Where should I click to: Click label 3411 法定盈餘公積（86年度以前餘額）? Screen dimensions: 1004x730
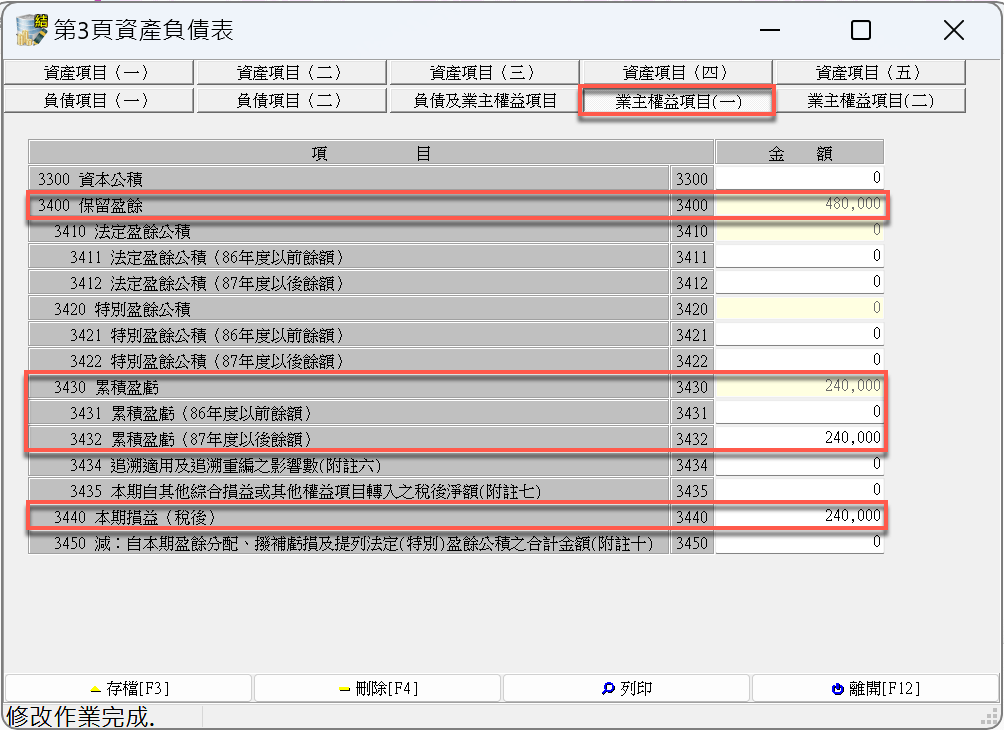207,257
